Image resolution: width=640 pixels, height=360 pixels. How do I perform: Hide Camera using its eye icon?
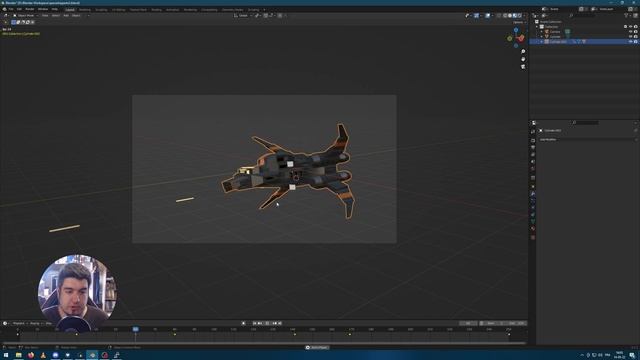pyautogui.click(x=631, y=31)
